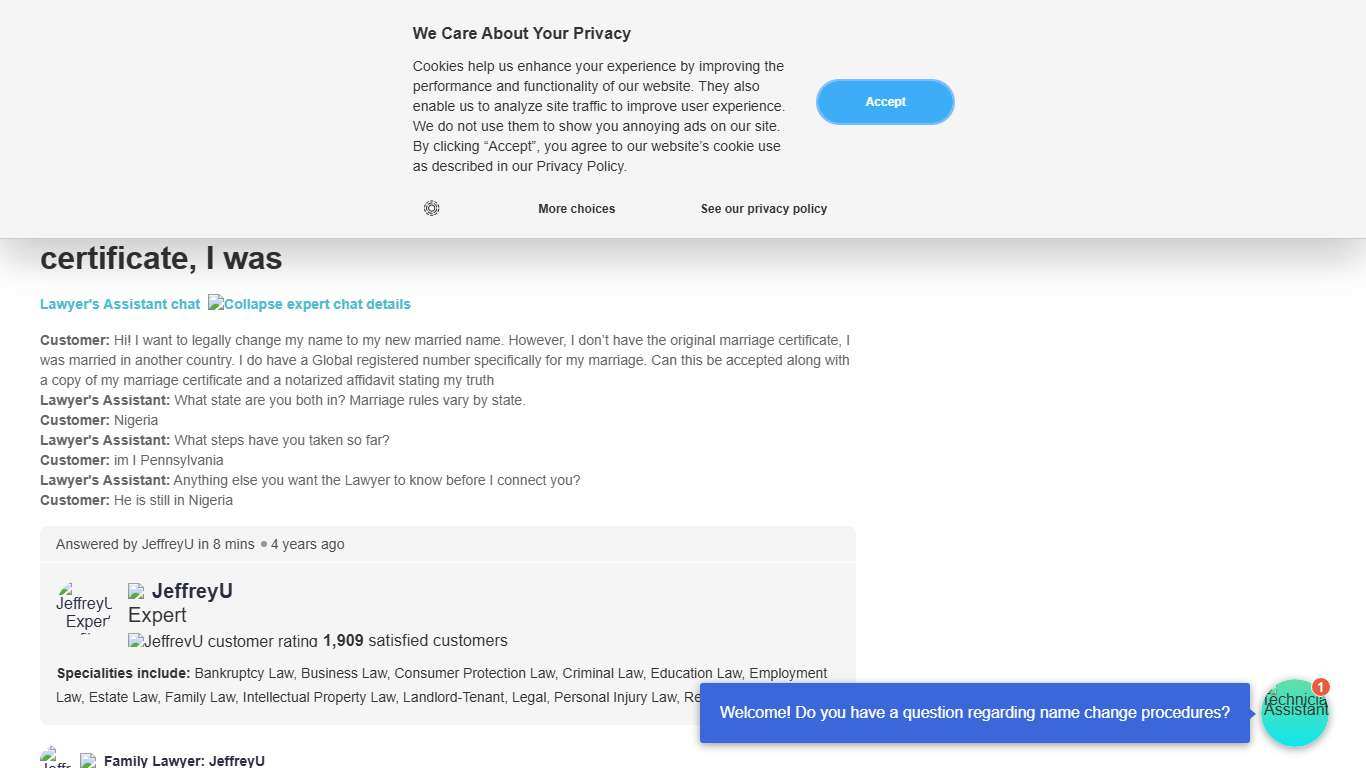
Task: Click the welcome message about name change procedures
Action: (974, 713)
